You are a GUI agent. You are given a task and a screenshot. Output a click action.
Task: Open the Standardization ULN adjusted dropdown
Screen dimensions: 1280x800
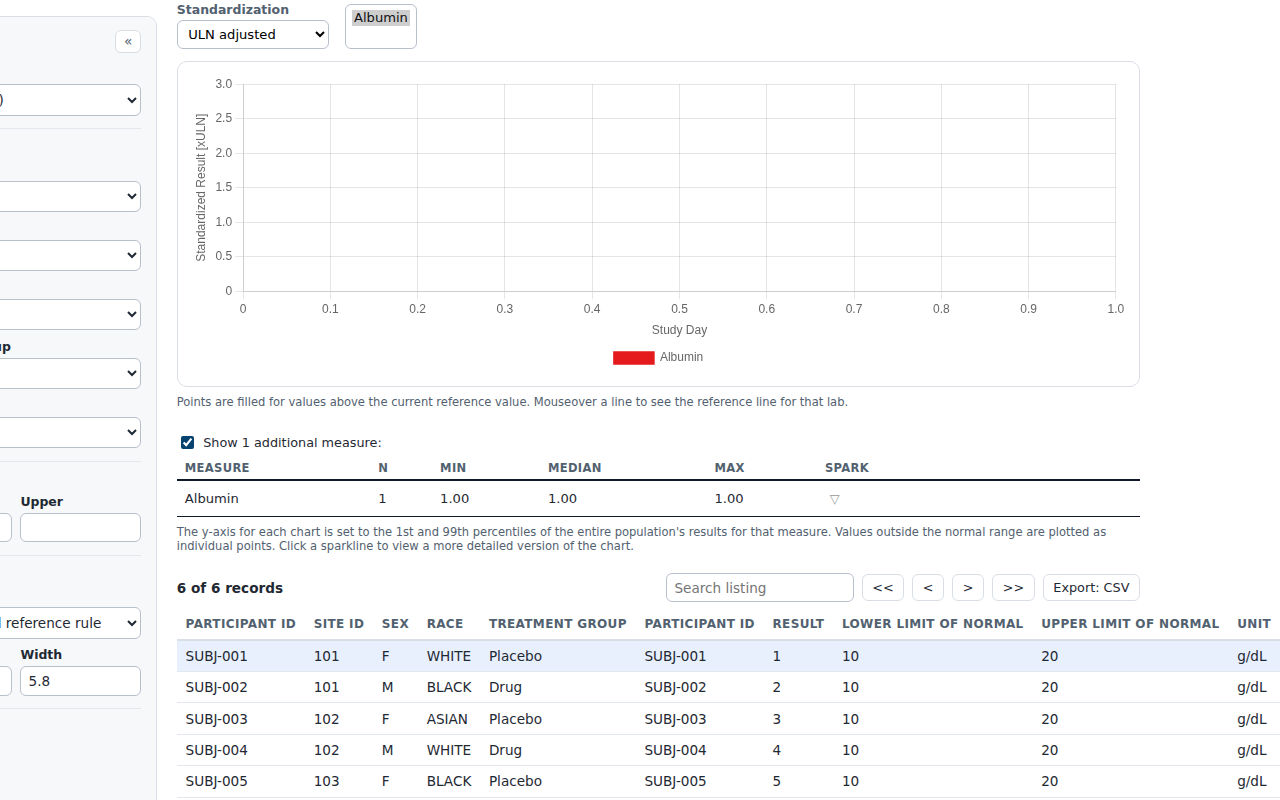(x=253, y=34)
